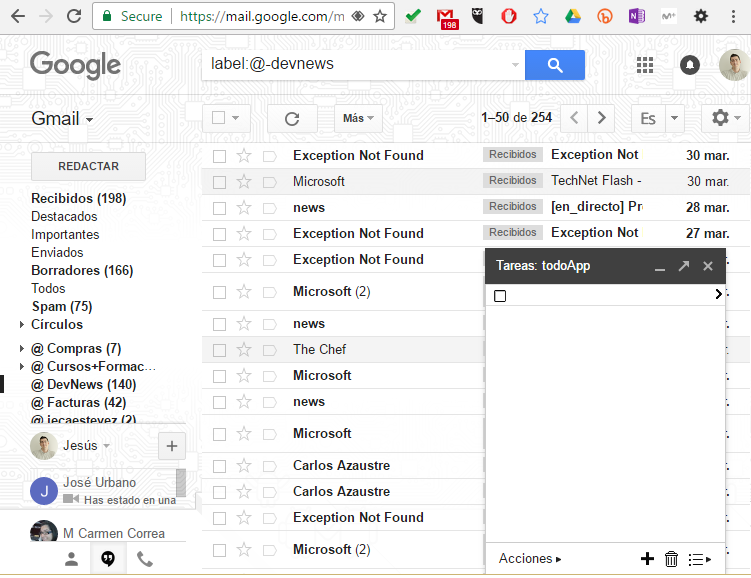Go to the older messages page arrow
Screen dimensions: 751x578
click(602, 118)
